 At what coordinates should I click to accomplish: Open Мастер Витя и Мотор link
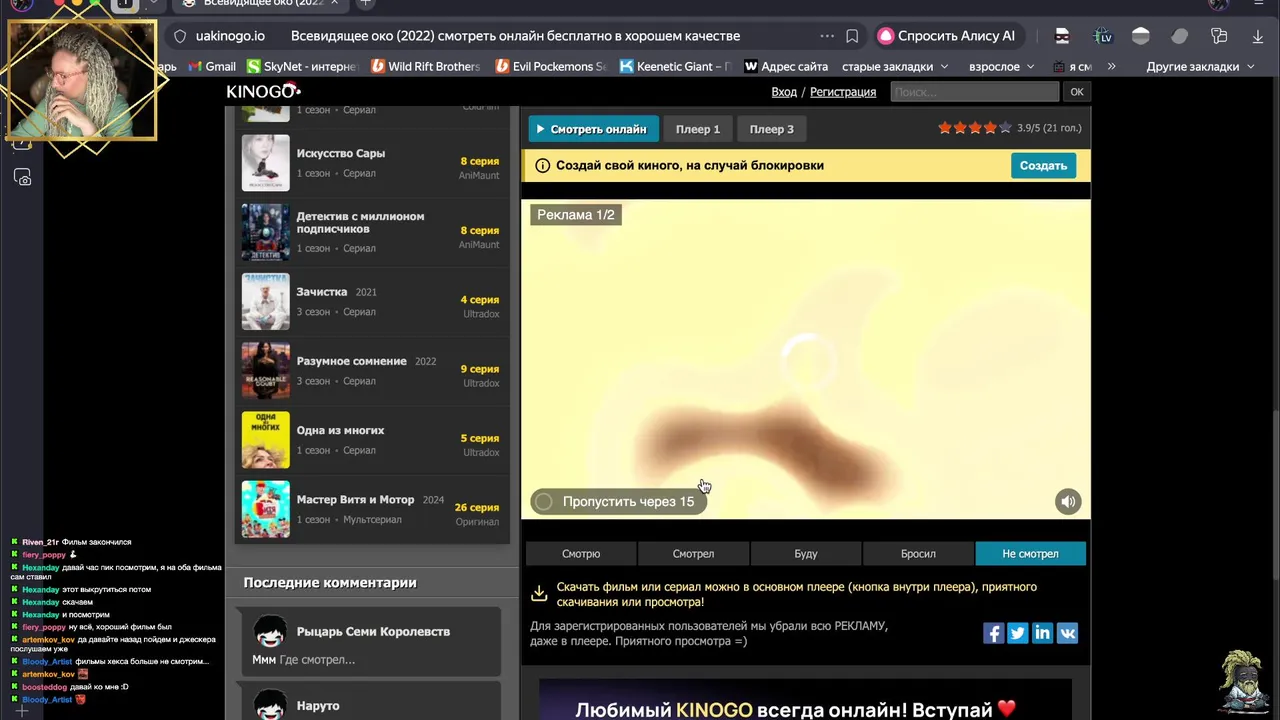pos(355,500)
